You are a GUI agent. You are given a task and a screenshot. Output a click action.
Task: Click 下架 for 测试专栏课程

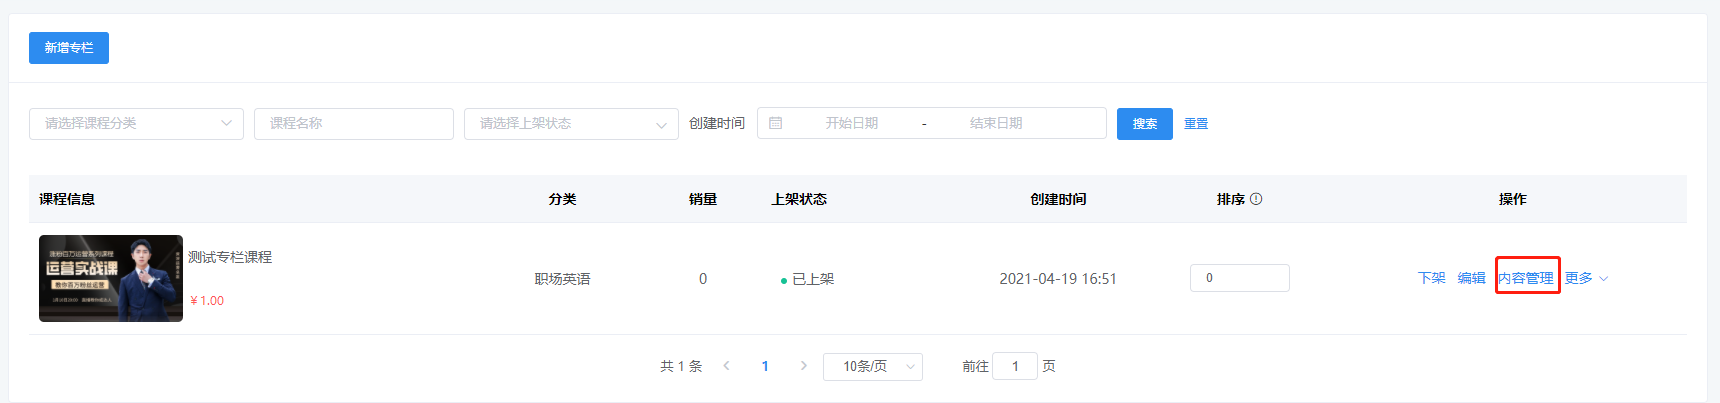[x=1432, y=278]
